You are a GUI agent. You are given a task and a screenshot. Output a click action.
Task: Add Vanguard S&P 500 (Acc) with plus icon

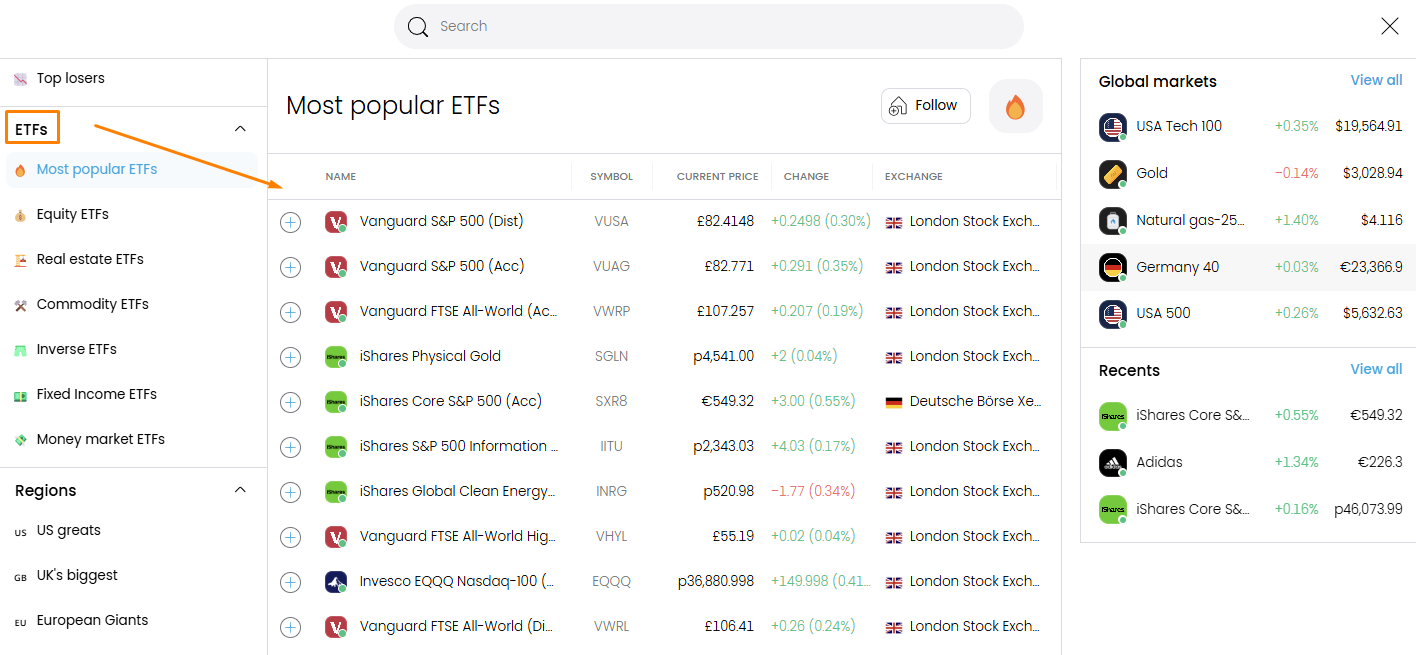pyautogui.click(x=290, y=267)
